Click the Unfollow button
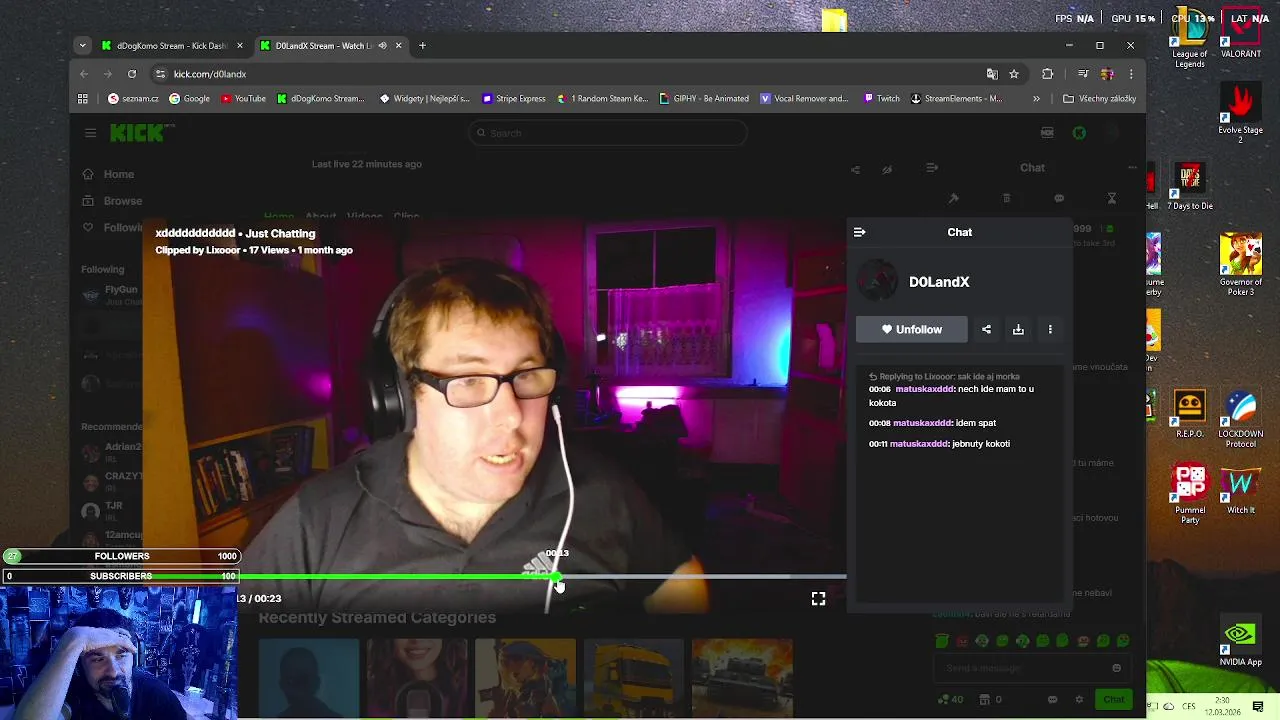Viewport: 1280px width, 720px height. pos(911,329)
